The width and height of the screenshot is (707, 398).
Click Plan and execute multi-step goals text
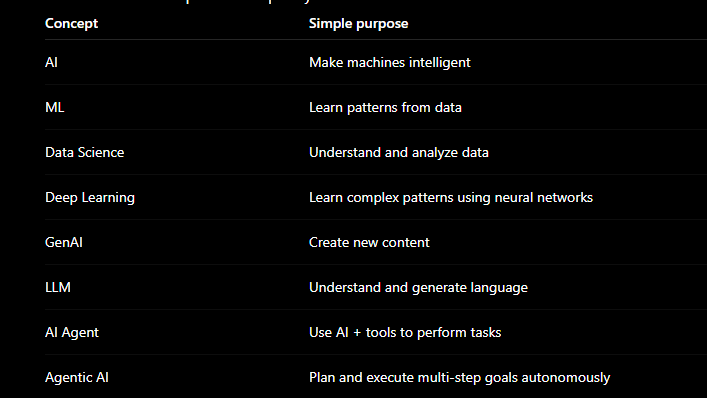413,378
